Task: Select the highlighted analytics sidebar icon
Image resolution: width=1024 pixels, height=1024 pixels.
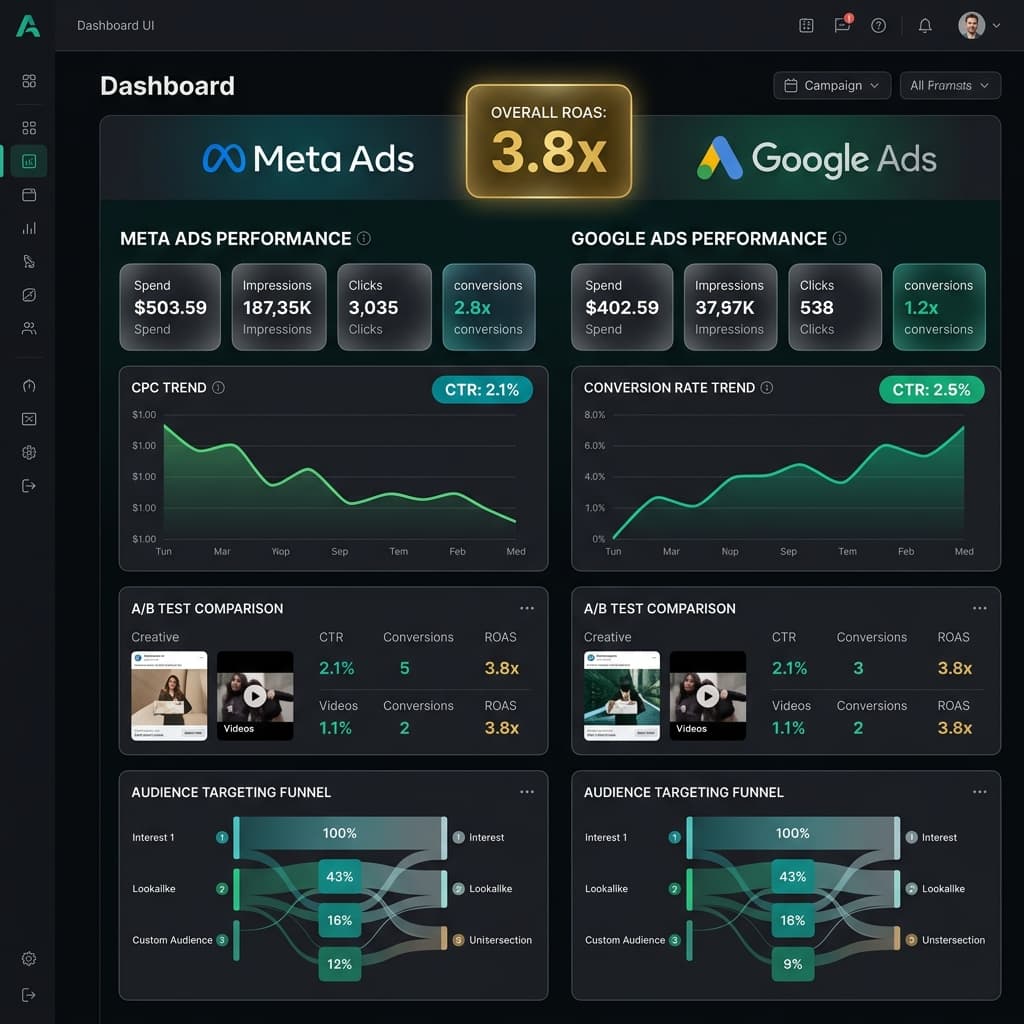Action: click(29, 161)
